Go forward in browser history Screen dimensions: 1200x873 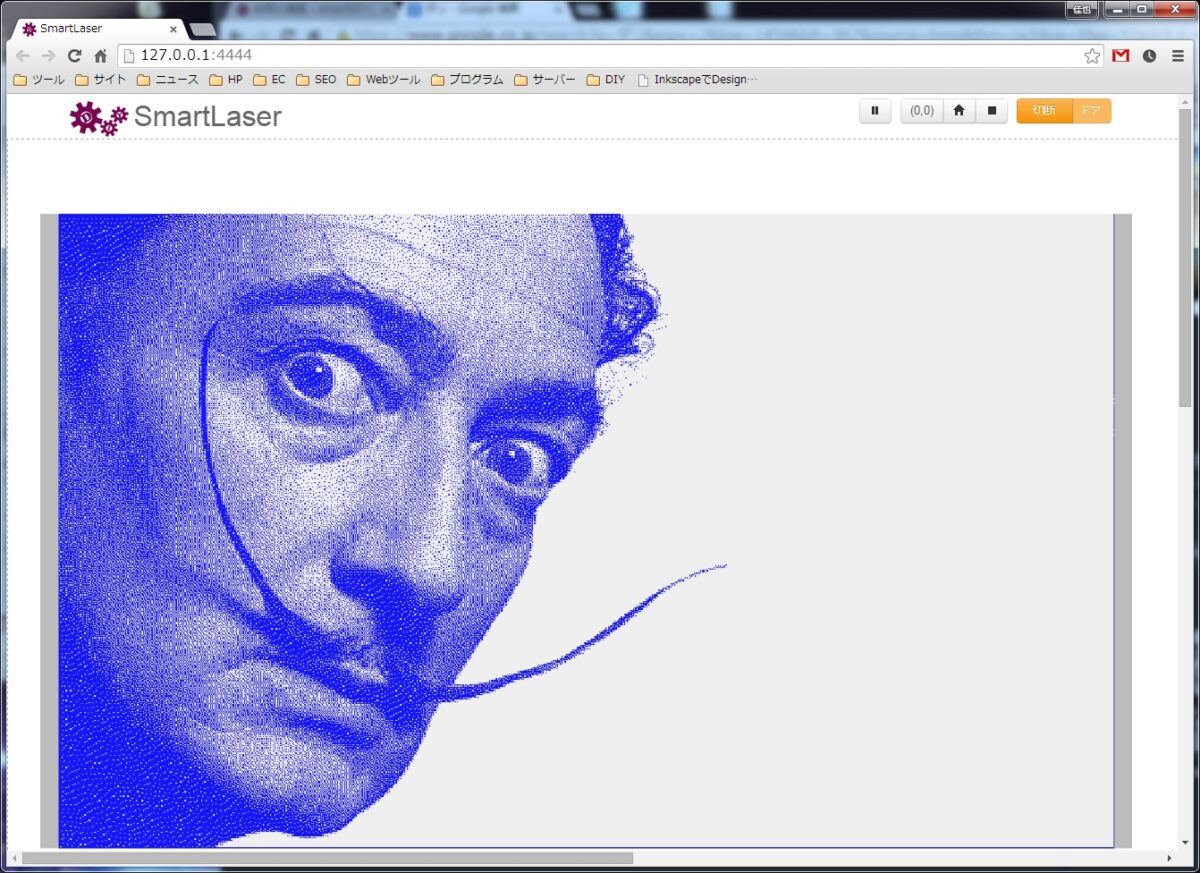(x=48, y=56)
